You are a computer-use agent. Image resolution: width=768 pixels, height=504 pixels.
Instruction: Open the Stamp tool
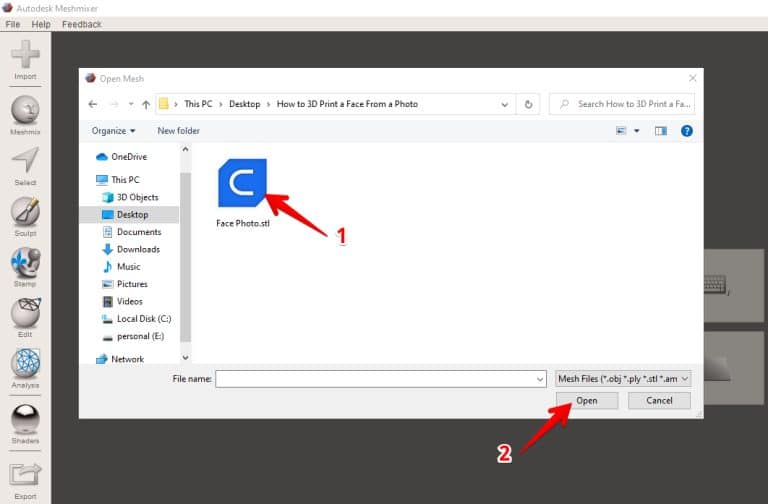[x=25, y=263]
